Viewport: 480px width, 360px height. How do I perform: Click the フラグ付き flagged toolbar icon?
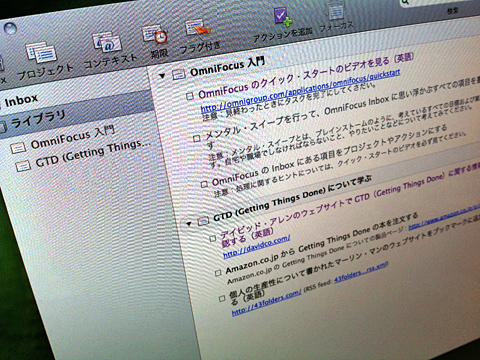[198, 28]
